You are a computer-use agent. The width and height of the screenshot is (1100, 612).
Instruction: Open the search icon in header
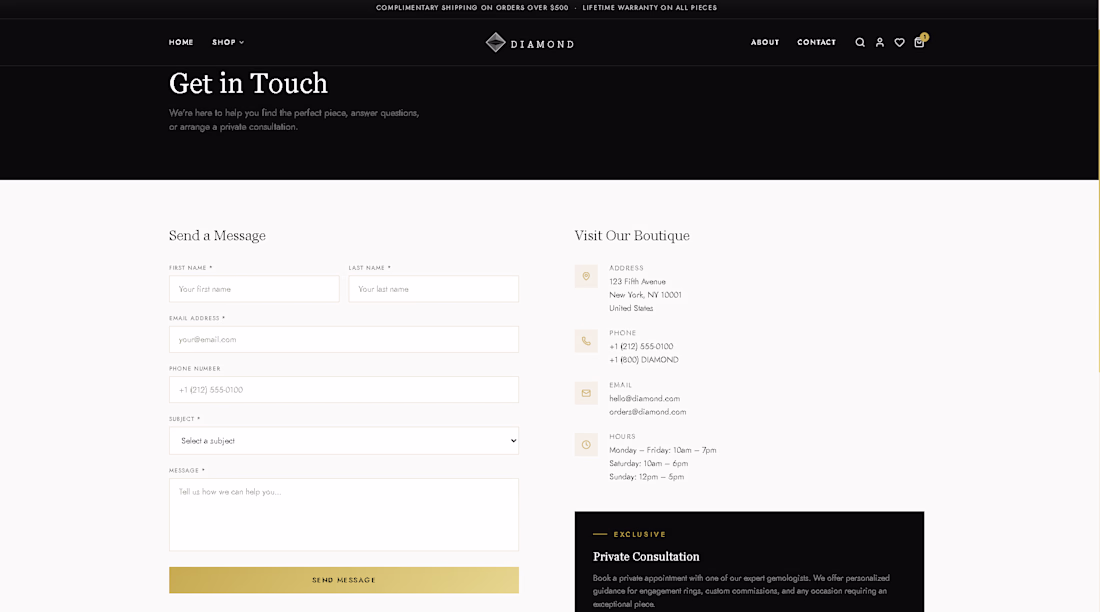(859, 43)
